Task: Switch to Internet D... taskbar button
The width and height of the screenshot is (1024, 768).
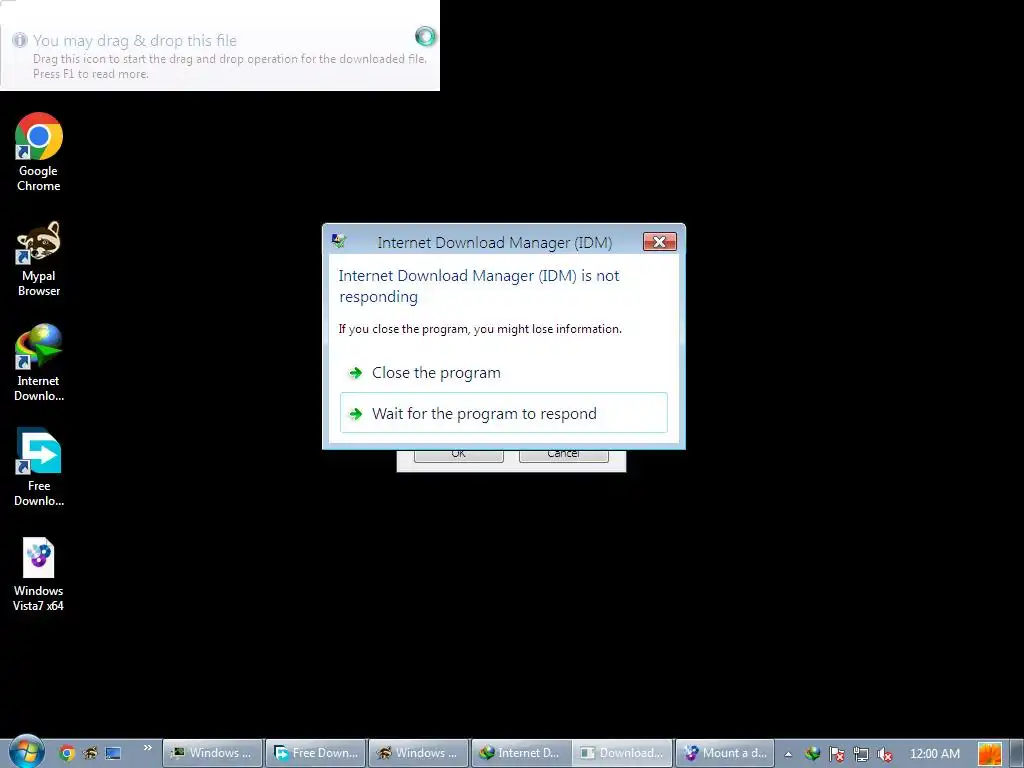Action: tap(521, 753)
